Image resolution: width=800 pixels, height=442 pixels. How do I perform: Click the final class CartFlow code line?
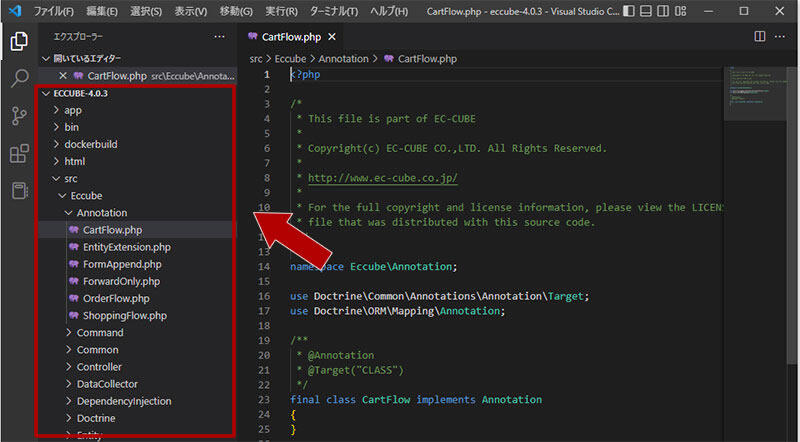(x=416, y=400)
